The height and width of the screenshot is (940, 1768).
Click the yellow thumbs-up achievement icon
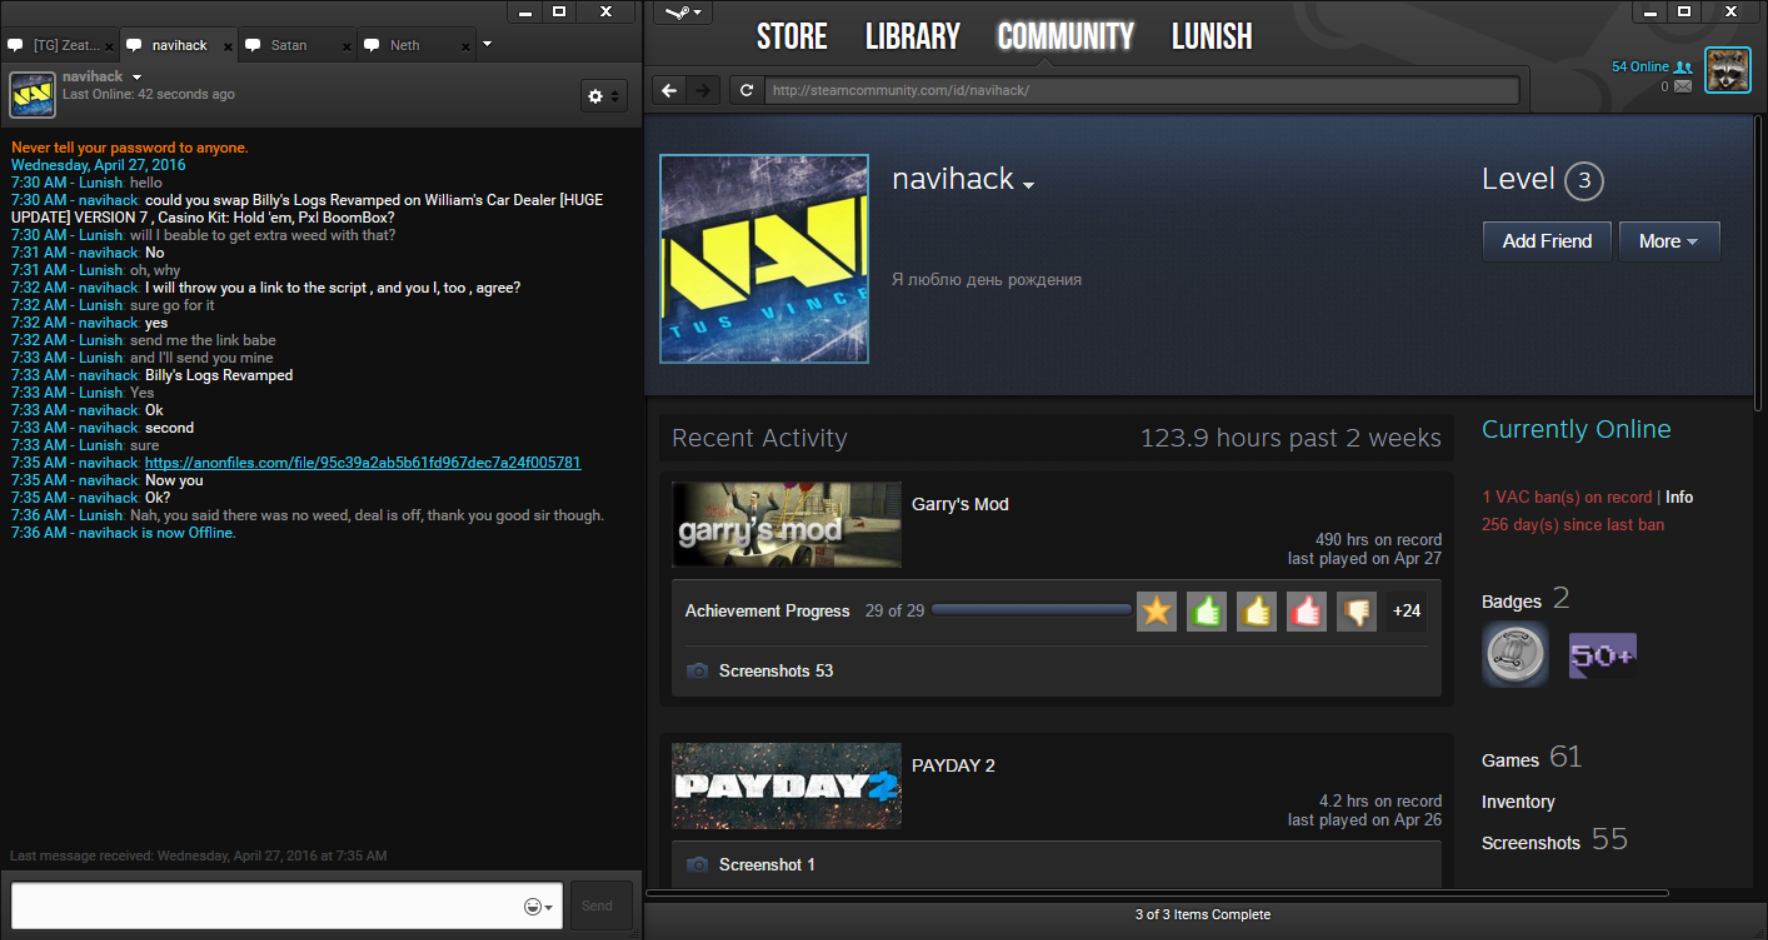coord(1256,611)
